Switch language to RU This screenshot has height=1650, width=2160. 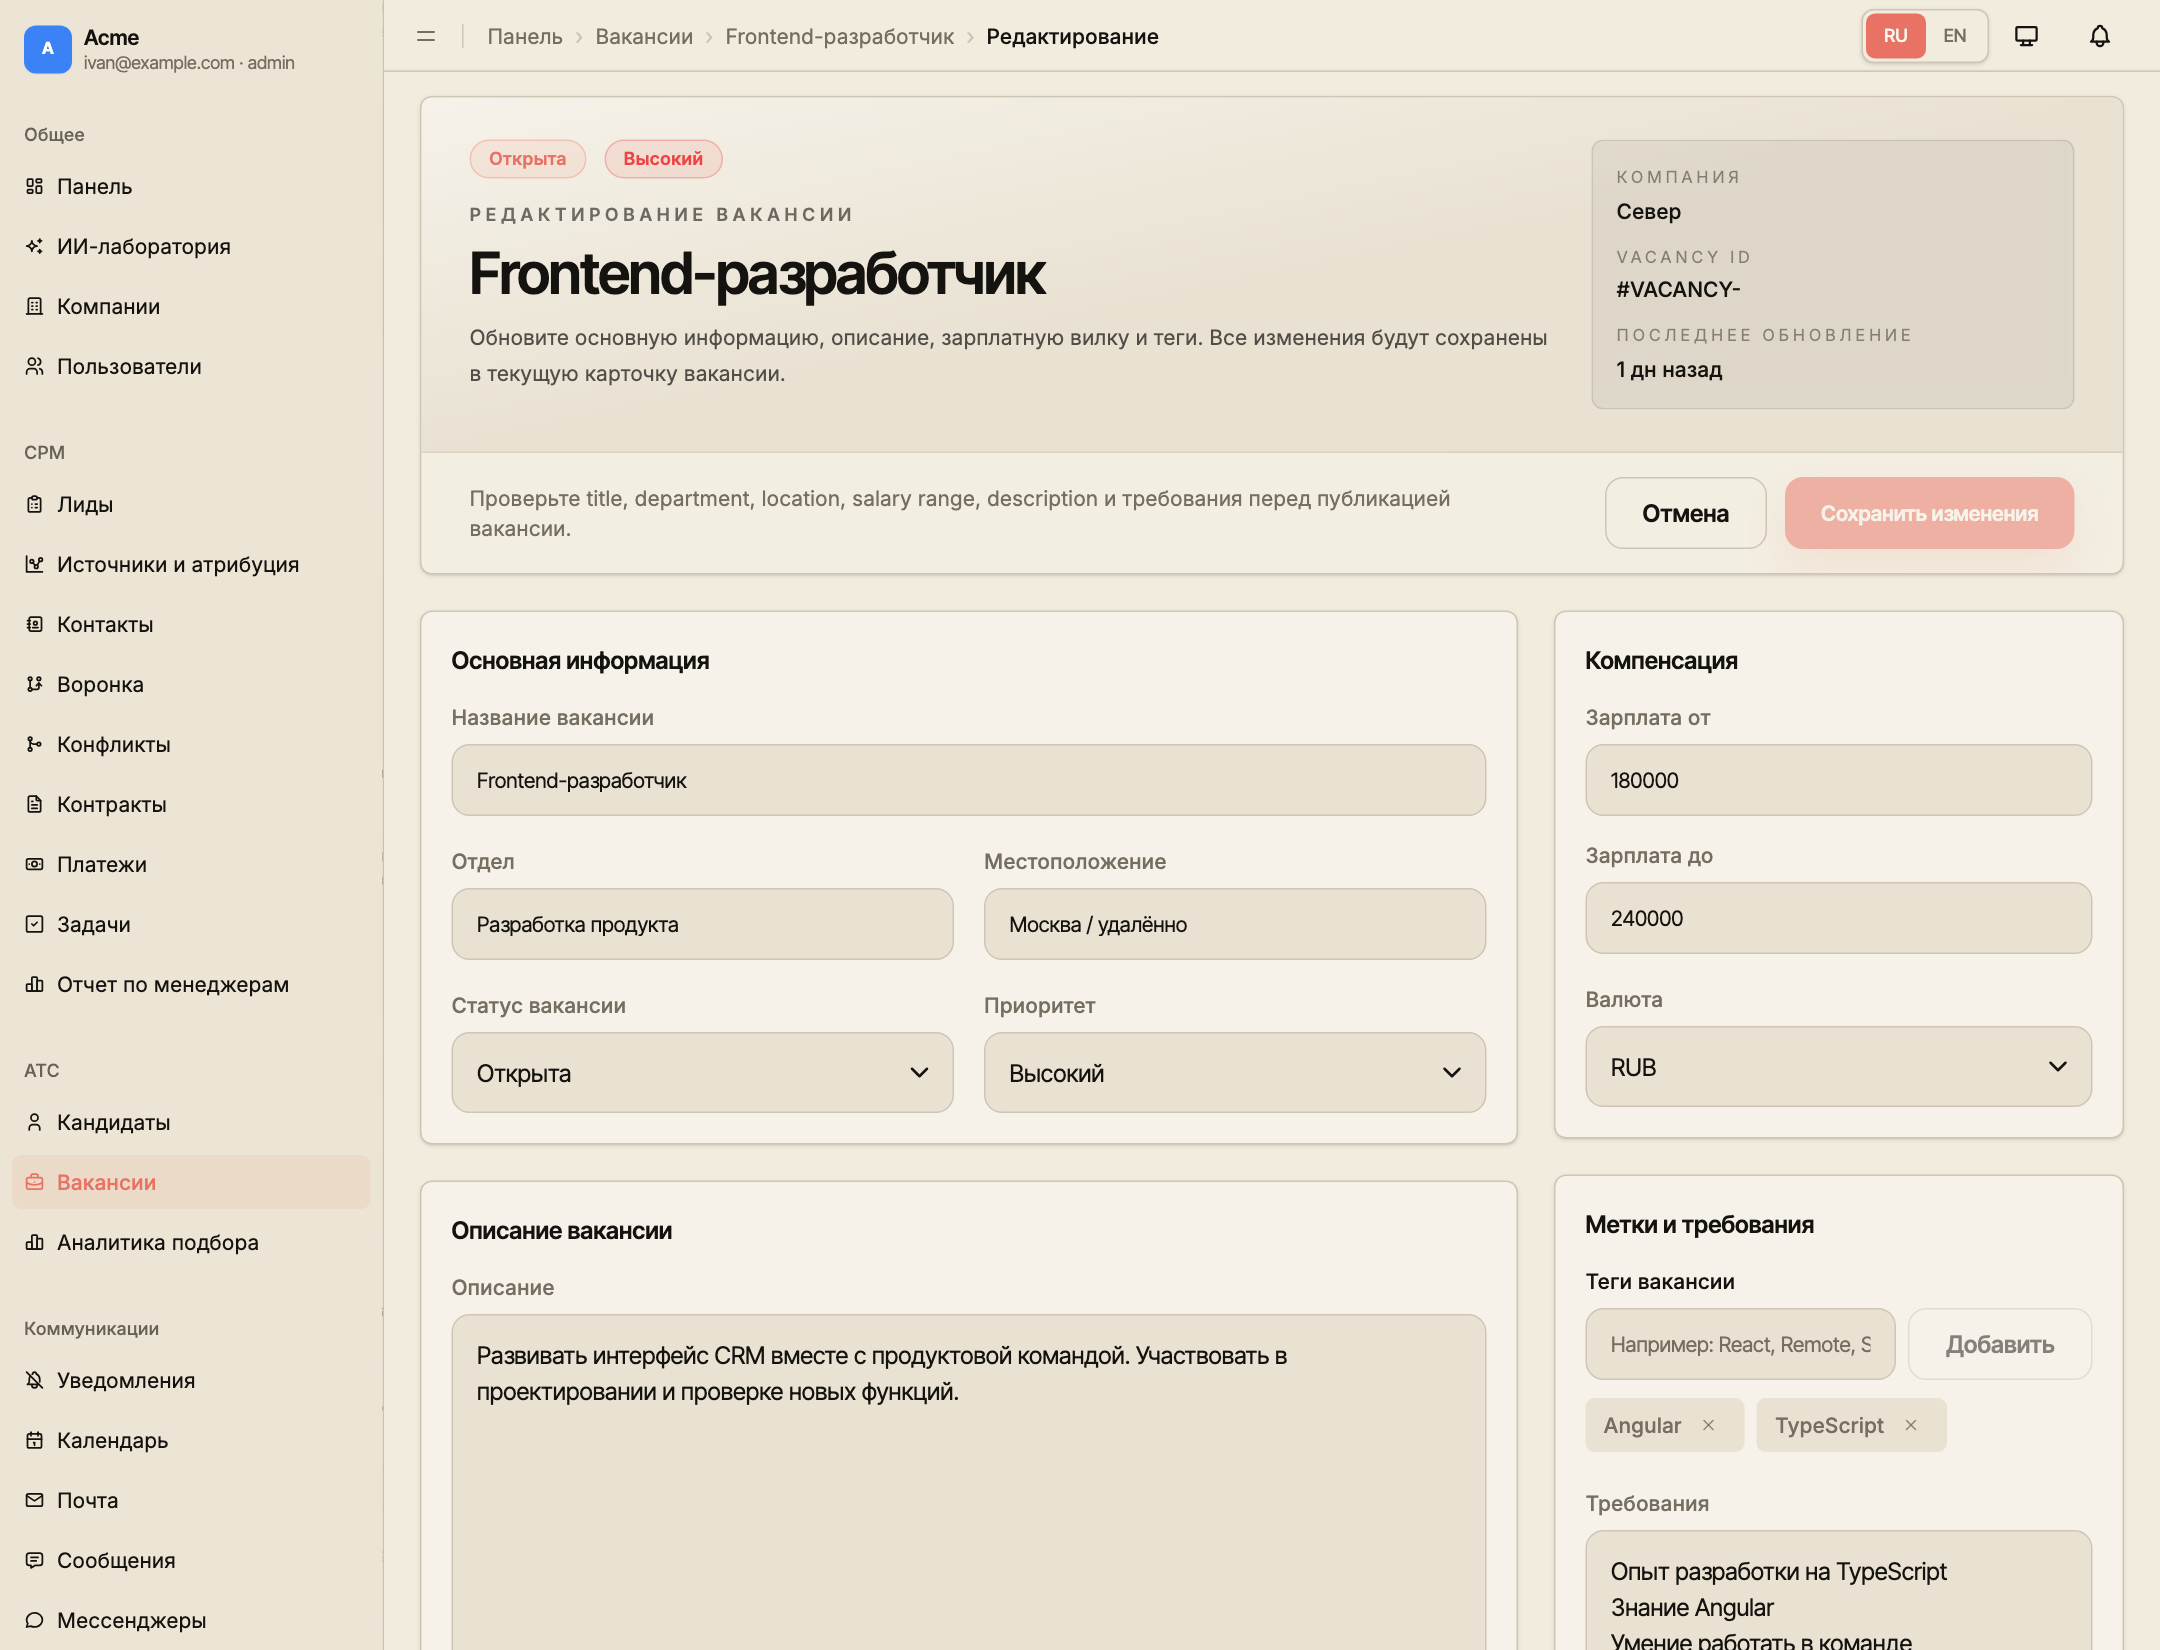coord(1895,36)
